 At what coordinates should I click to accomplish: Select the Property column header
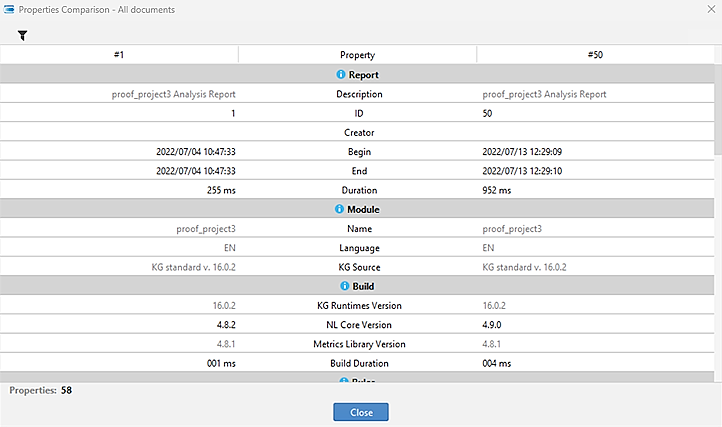(x=357, y=55)
